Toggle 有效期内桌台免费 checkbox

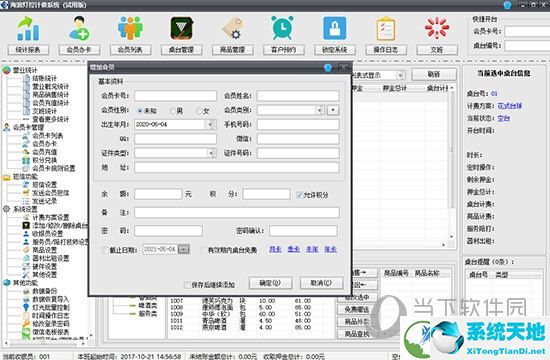point(202,250)
